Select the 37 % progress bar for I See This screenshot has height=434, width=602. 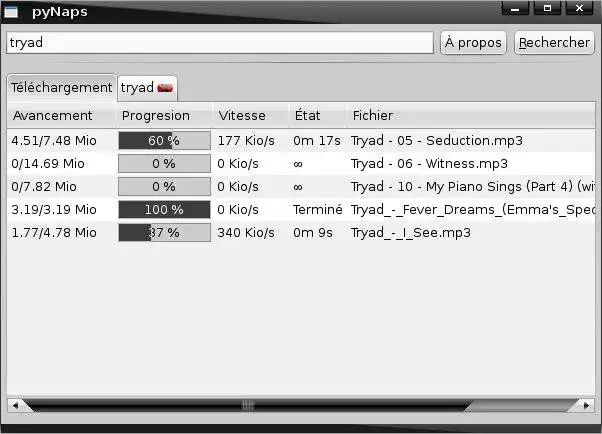pos(164,233)
